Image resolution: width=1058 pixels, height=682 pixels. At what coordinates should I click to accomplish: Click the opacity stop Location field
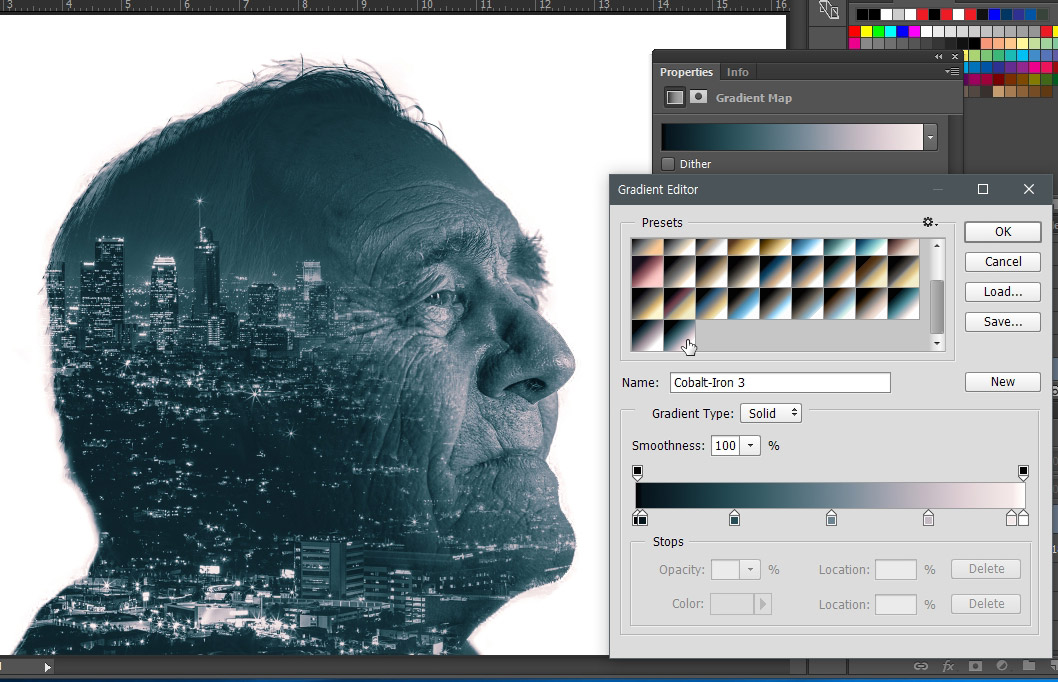895,570
